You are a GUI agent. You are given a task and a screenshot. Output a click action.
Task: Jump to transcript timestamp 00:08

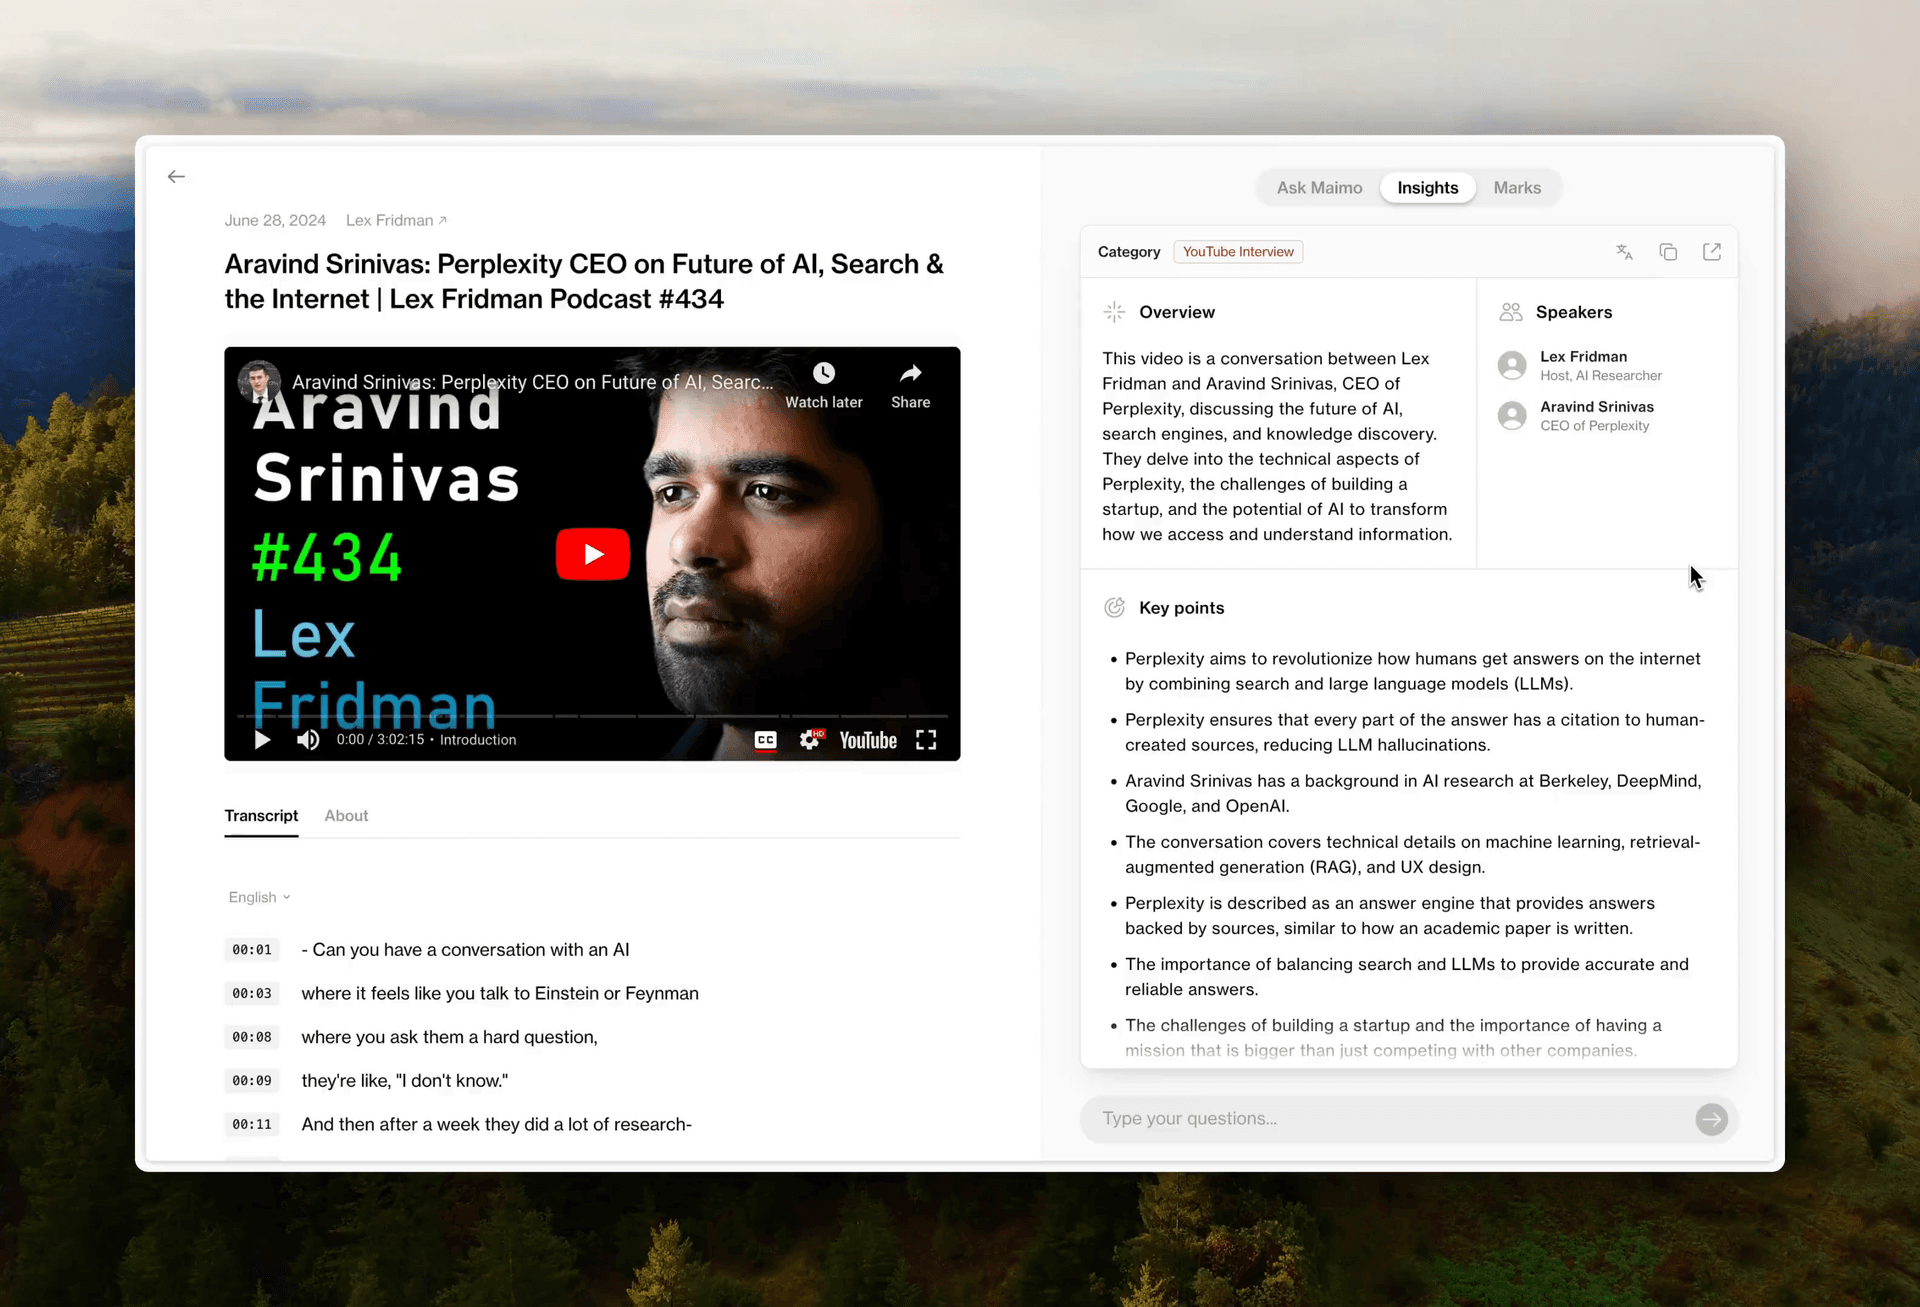coord(251,1037)
